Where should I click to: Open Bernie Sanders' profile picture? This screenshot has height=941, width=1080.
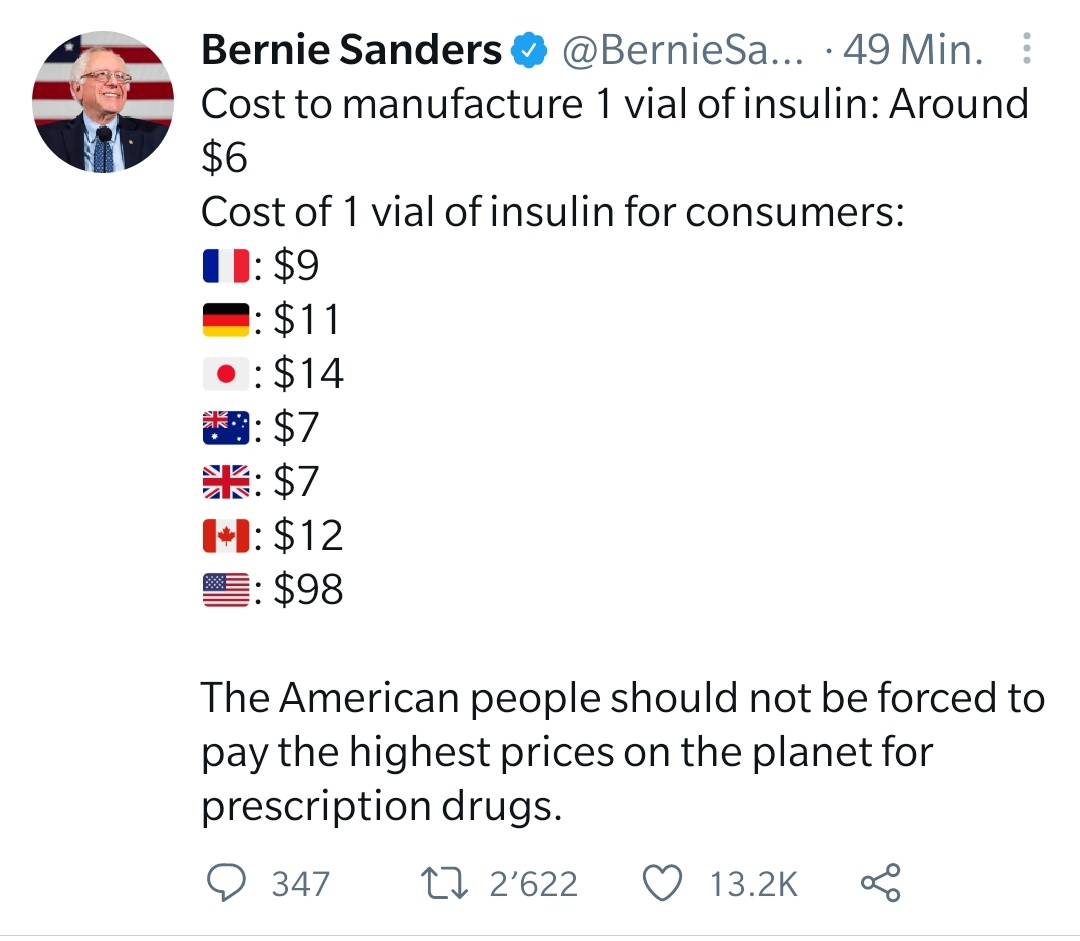(103, 102)
